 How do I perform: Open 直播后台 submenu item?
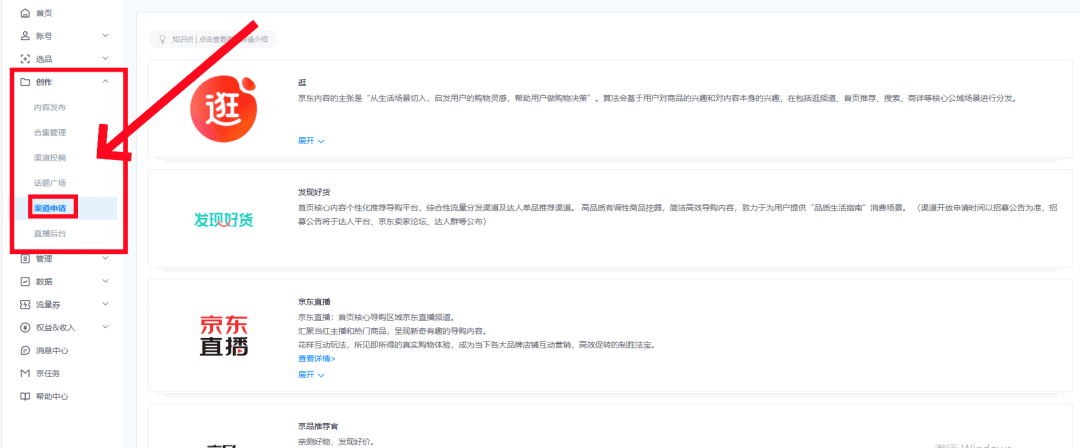(x=50, y=233)
